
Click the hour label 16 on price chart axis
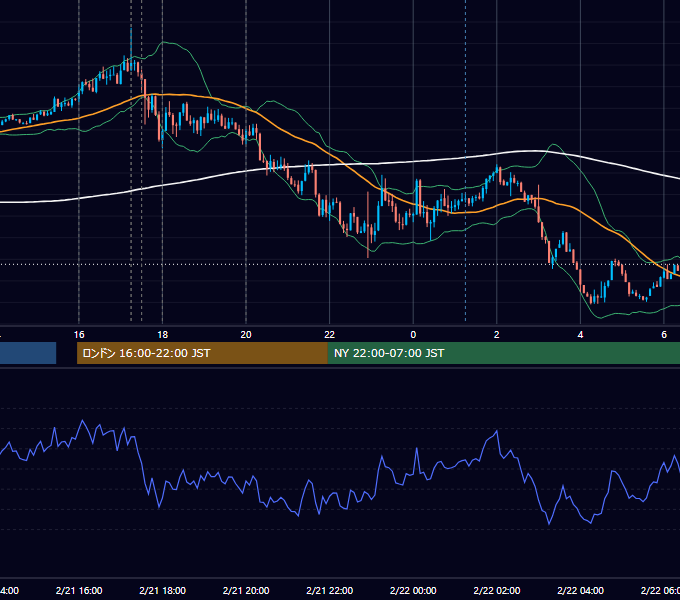(79, 335)
